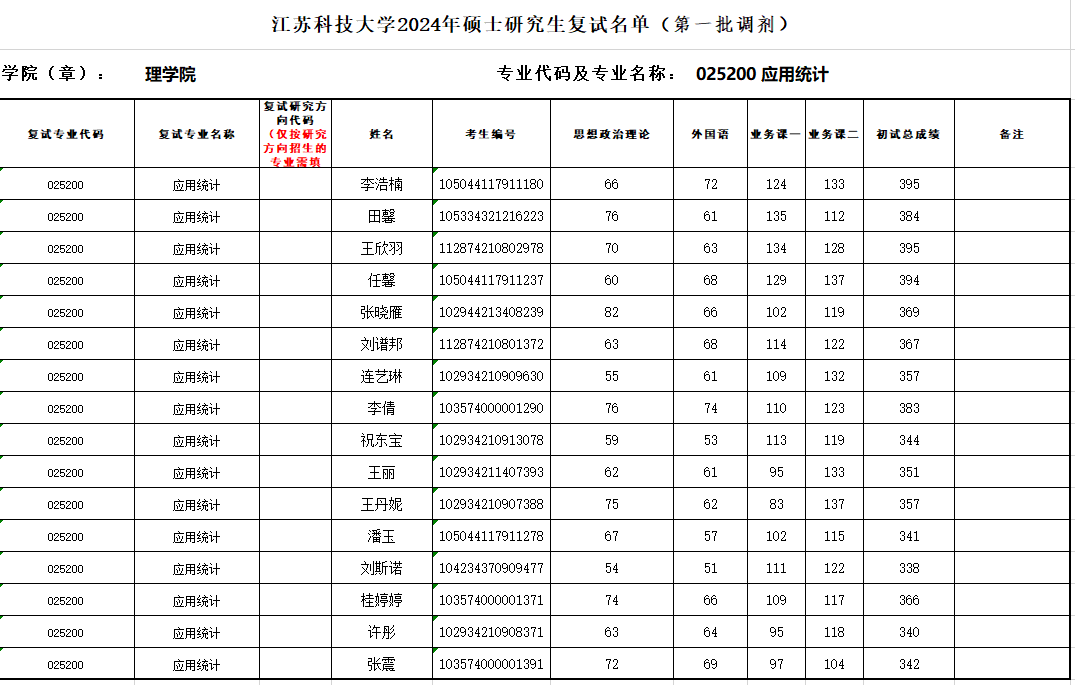Click the 复试专业名称 column header
1075x685 pixels.
(x=197, y=134)
